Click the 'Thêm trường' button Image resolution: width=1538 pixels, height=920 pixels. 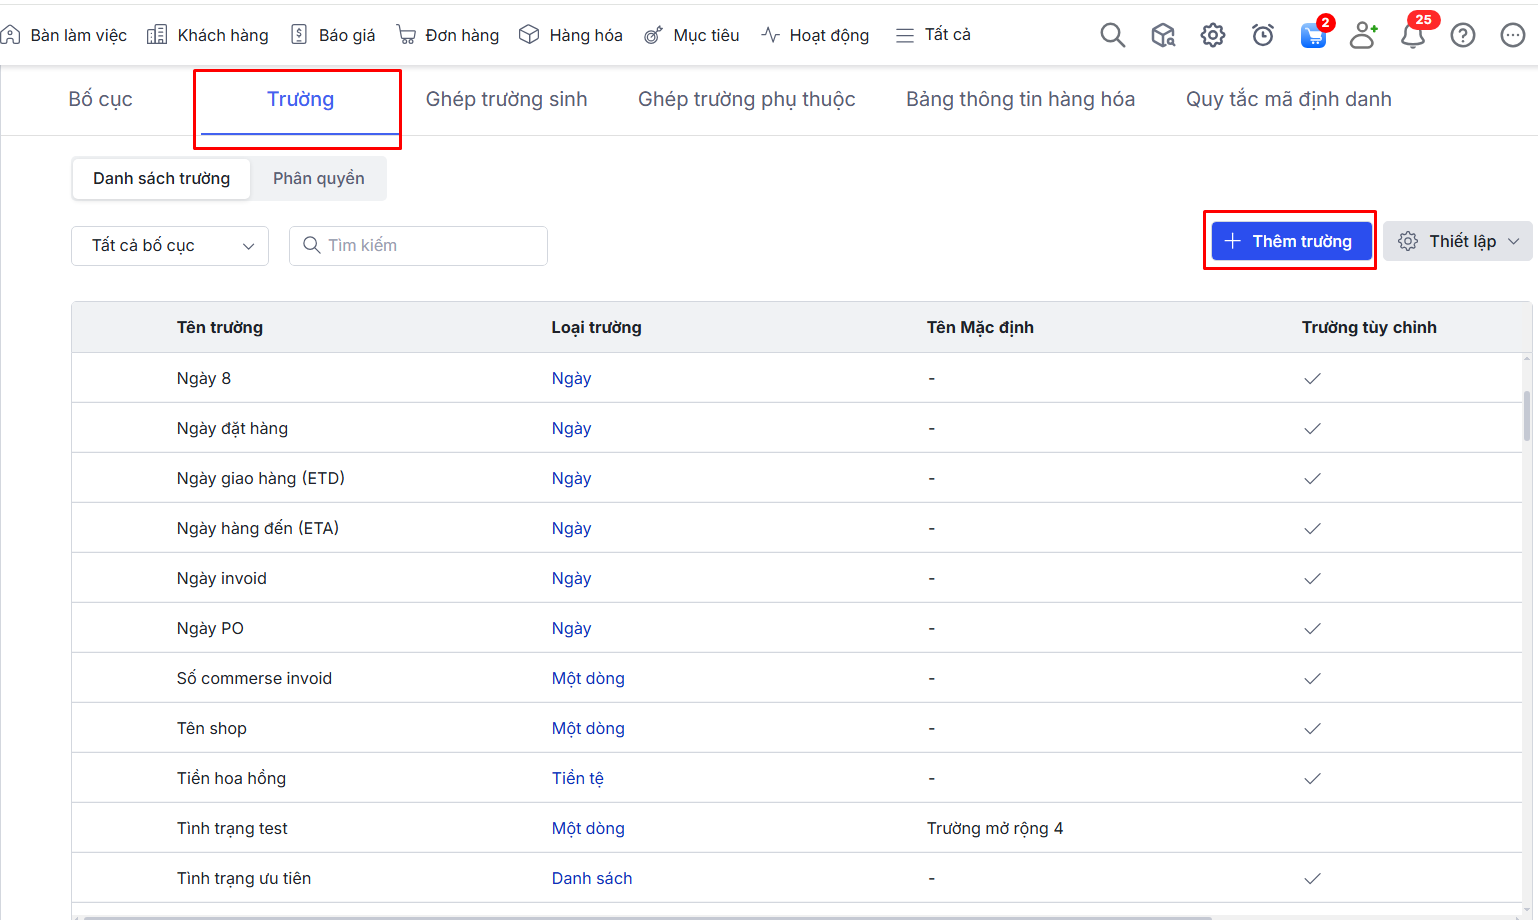1290,241
